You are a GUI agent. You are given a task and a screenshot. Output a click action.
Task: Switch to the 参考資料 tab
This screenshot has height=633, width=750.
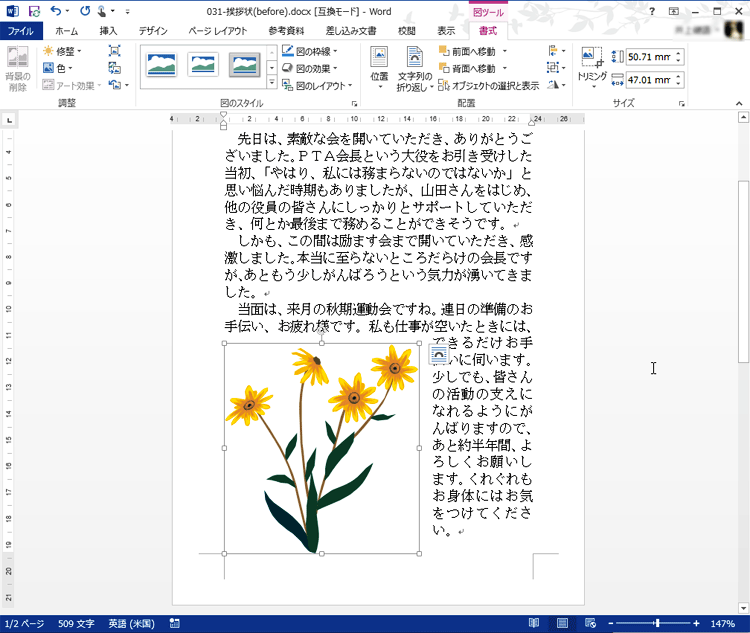286,31
